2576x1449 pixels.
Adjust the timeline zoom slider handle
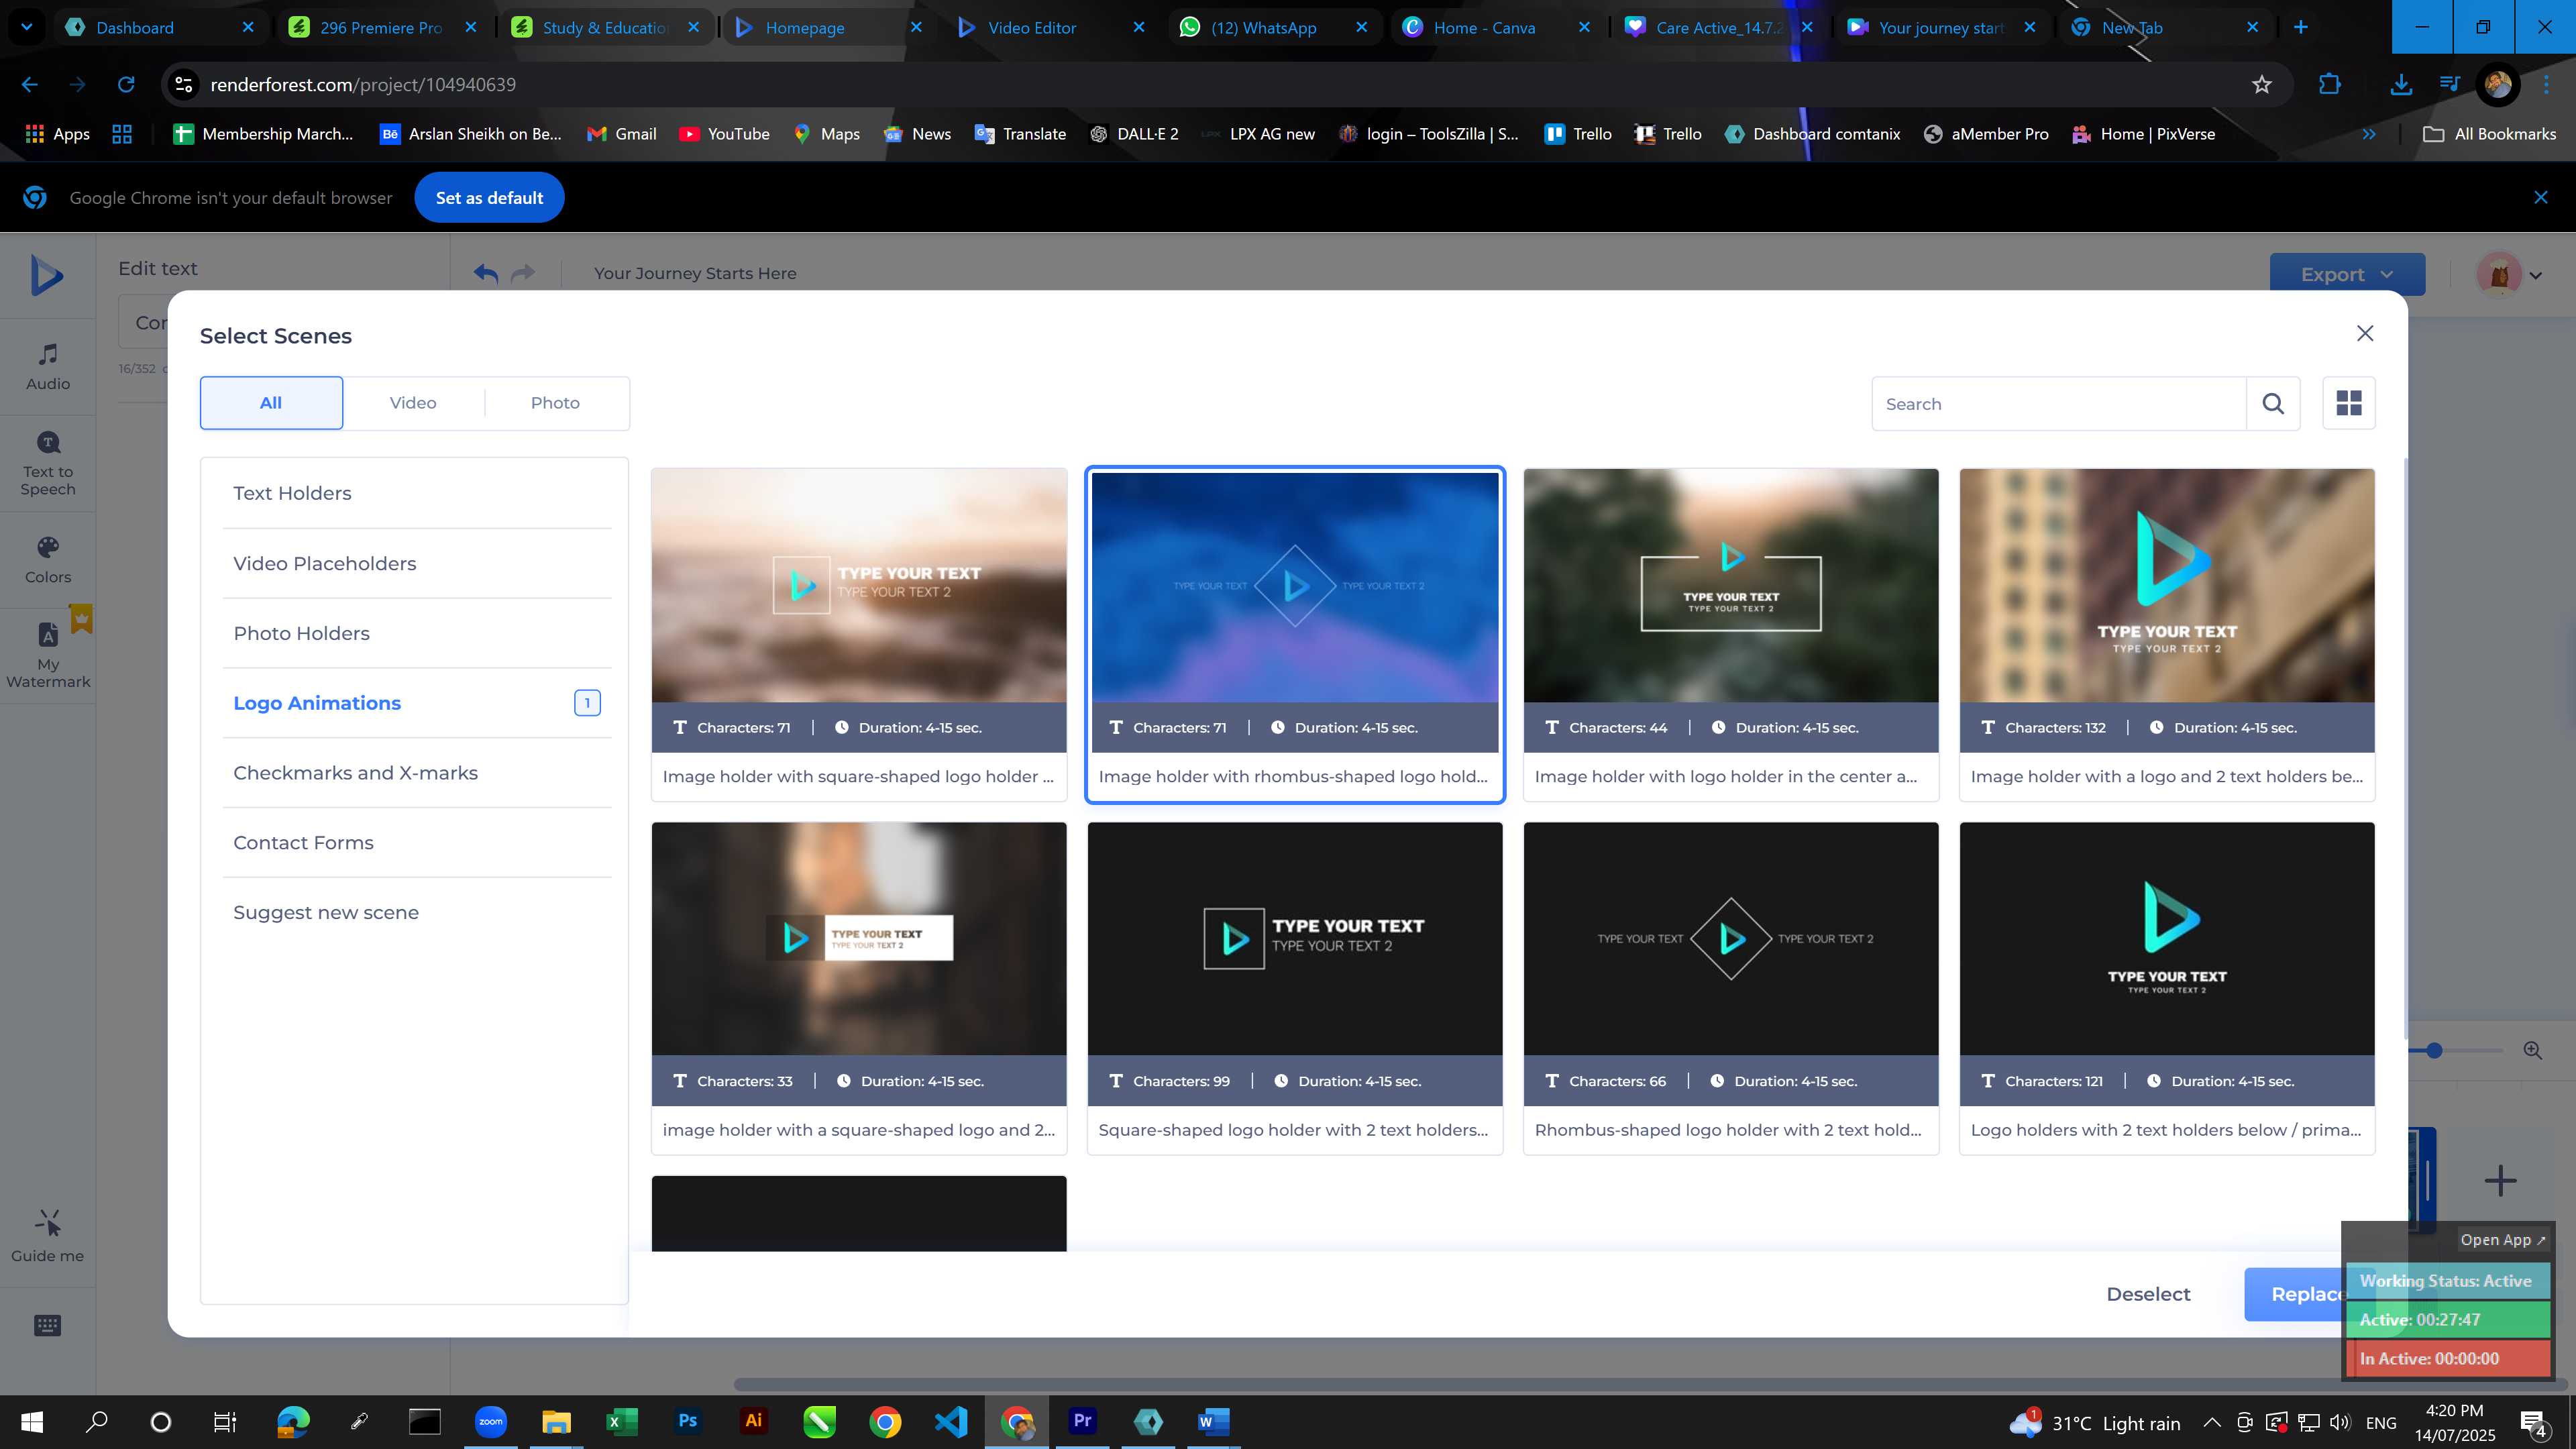click(2434, 1050)
